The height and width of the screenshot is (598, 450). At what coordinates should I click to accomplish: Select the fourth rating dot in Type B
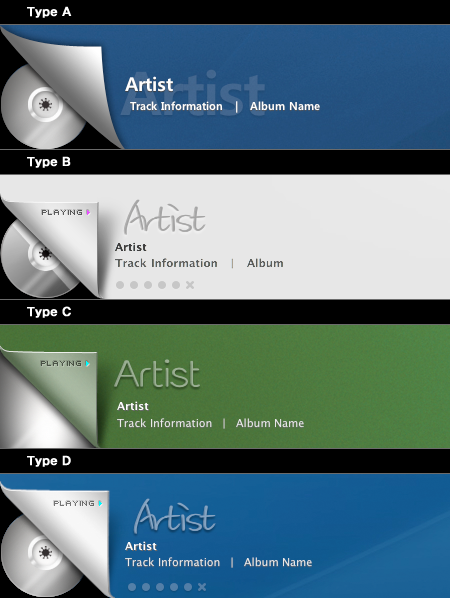162,285
